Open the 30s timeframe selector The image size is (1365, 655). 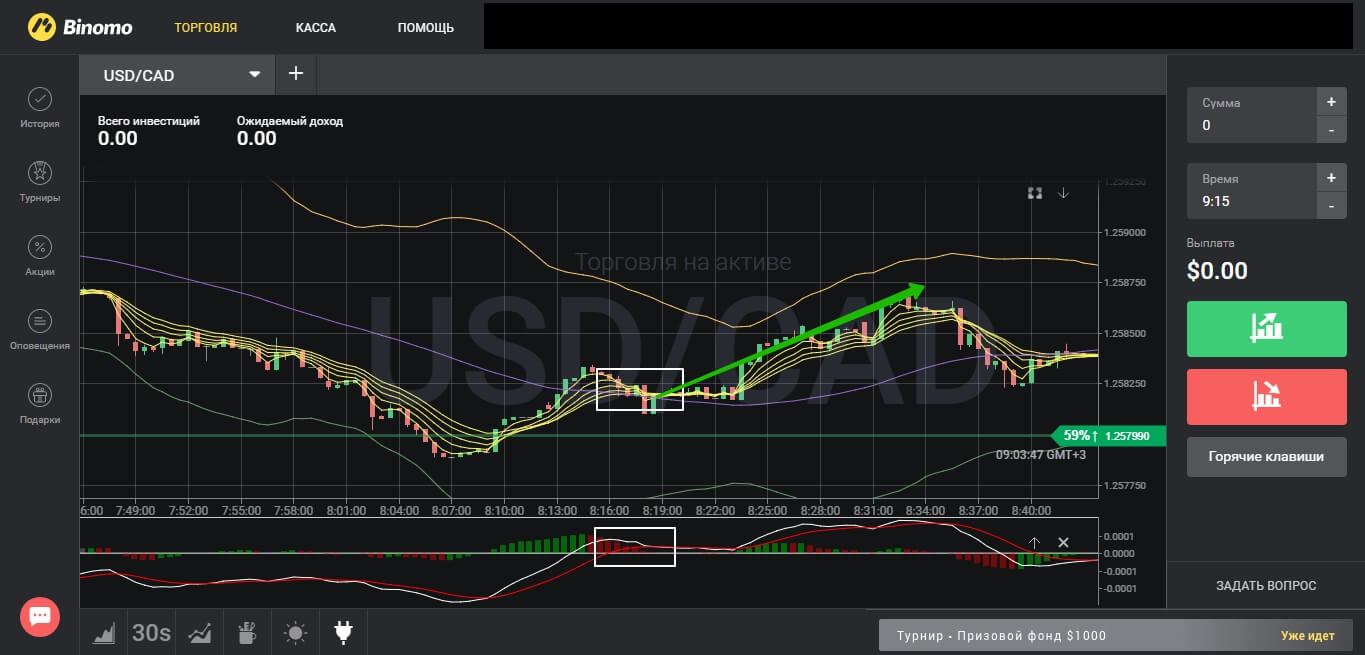(152, 632)
